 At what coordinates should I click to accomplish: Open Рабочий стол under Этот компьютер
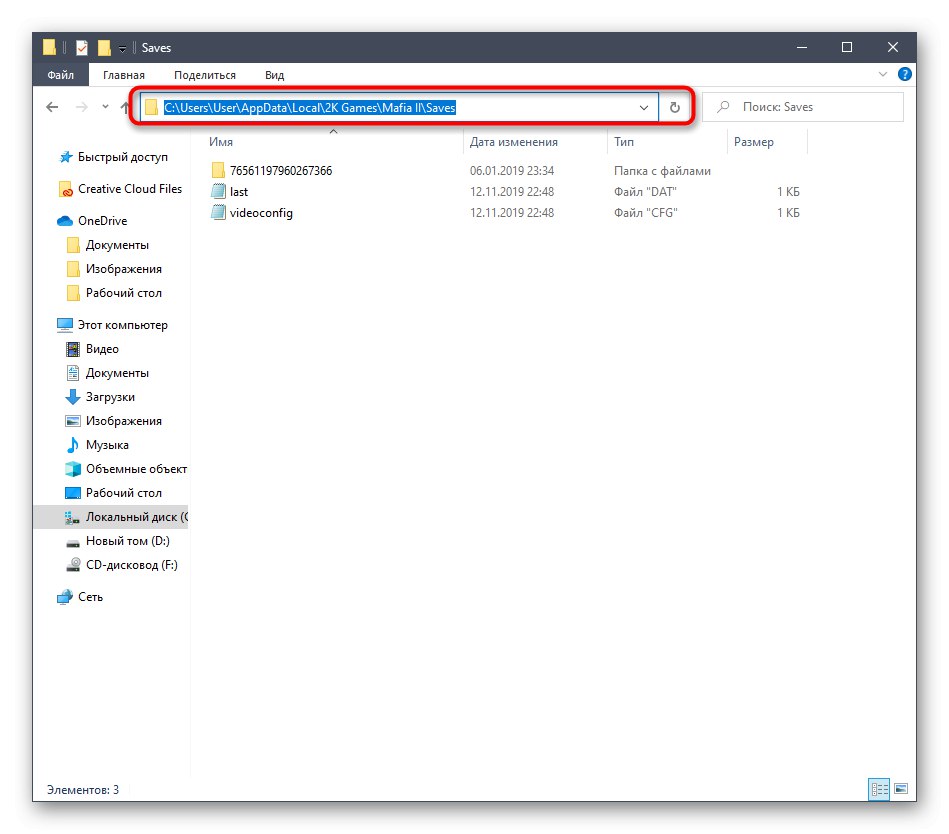coord(123,493)
